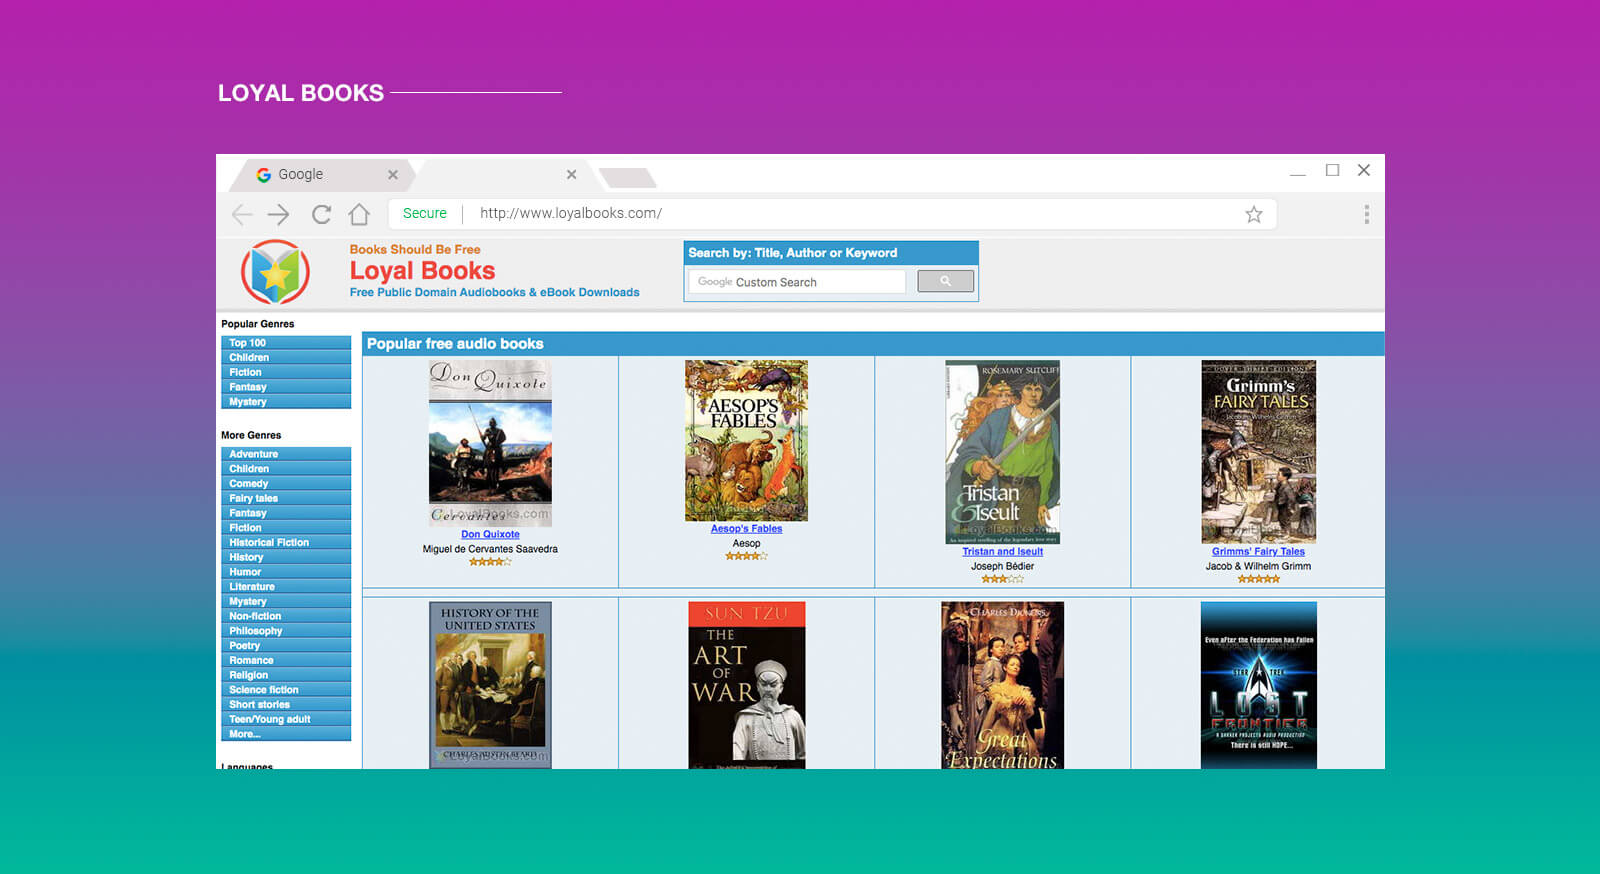Bookmark page using the star icon
This screenshot has width=1600, height=874.
1253,214
